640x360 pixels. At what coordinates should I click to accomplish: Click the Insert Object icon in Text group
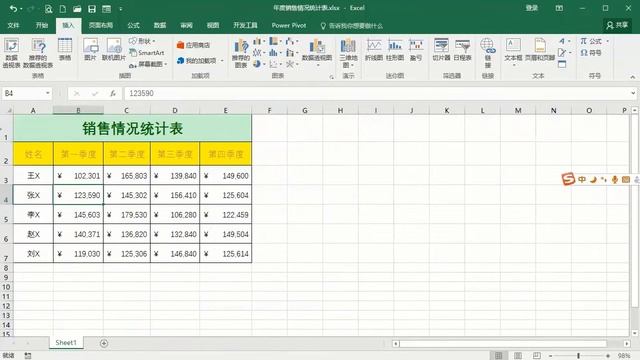[562, 64]
